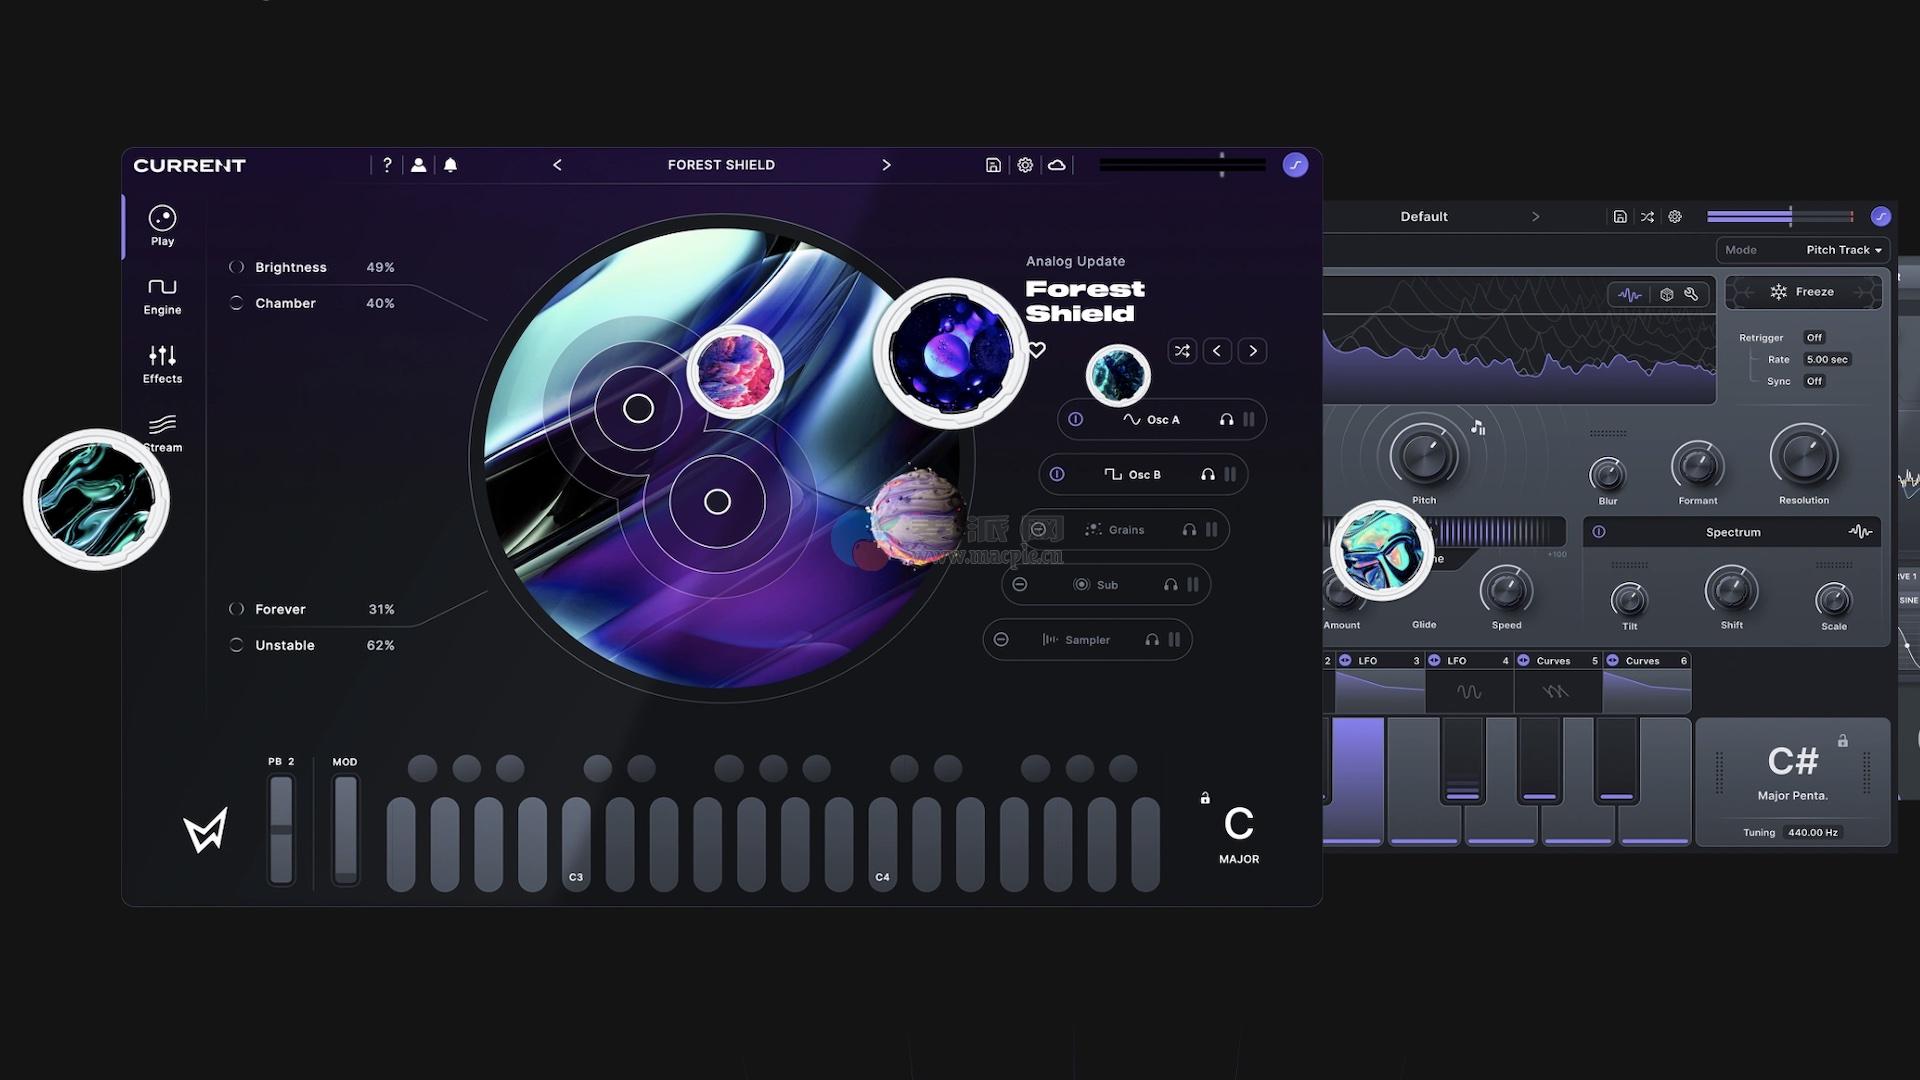The image size is (1920, 1080).
Task: Save preset with the Current save icon
Action: coord(993,165)
